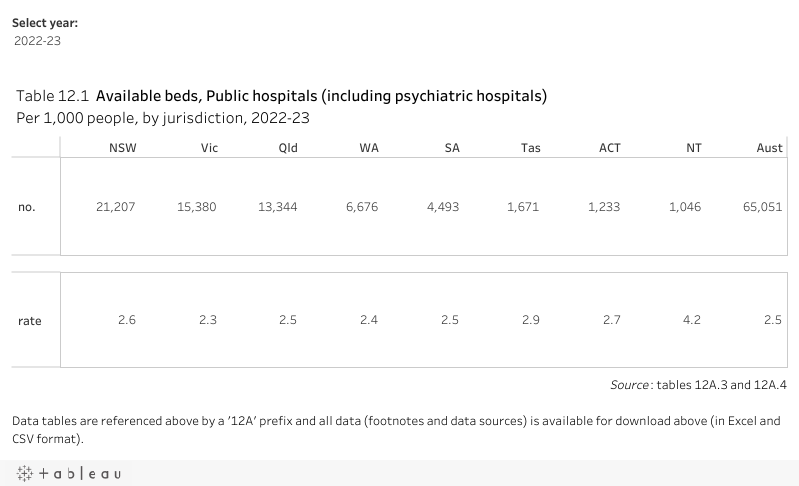The height and width of the screenshot is (486, 799).
Task: Click the ACT rate value 2.7
Action: 611,320
